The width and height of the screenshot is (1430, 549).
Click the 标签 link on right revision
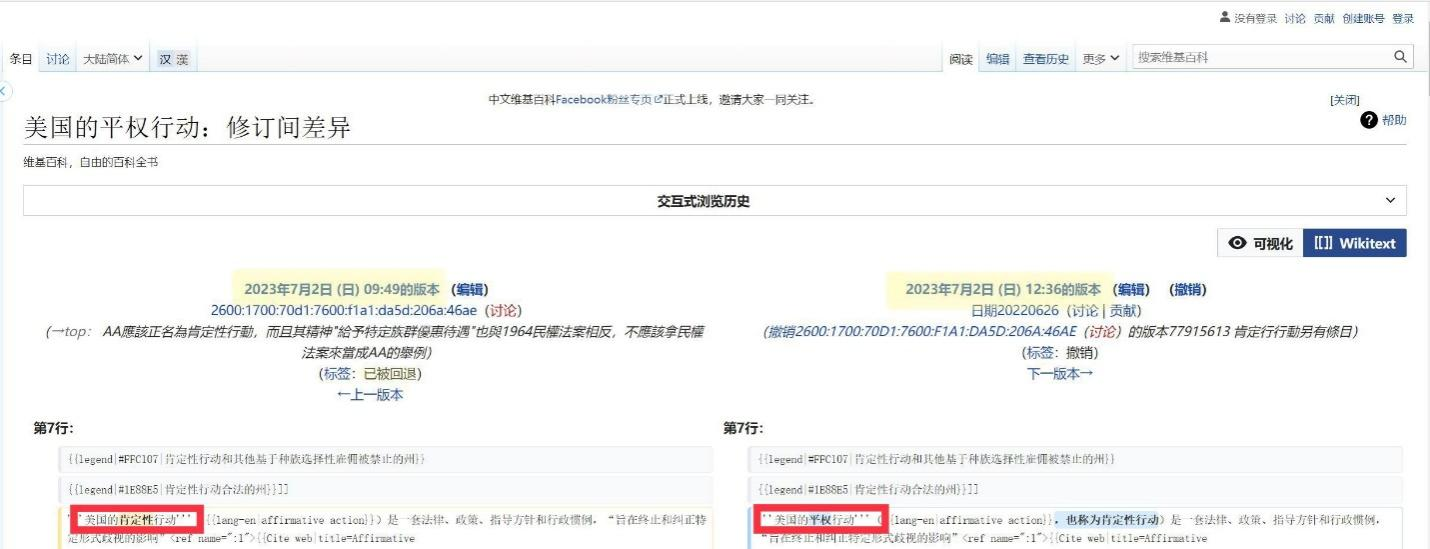[x=1040, y=353]
